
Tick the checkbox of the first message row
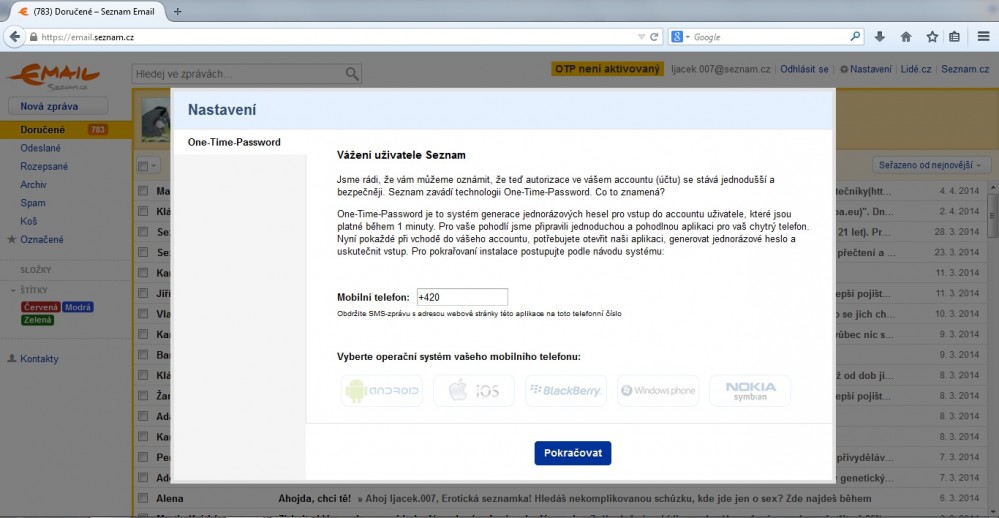pos(143,190)
